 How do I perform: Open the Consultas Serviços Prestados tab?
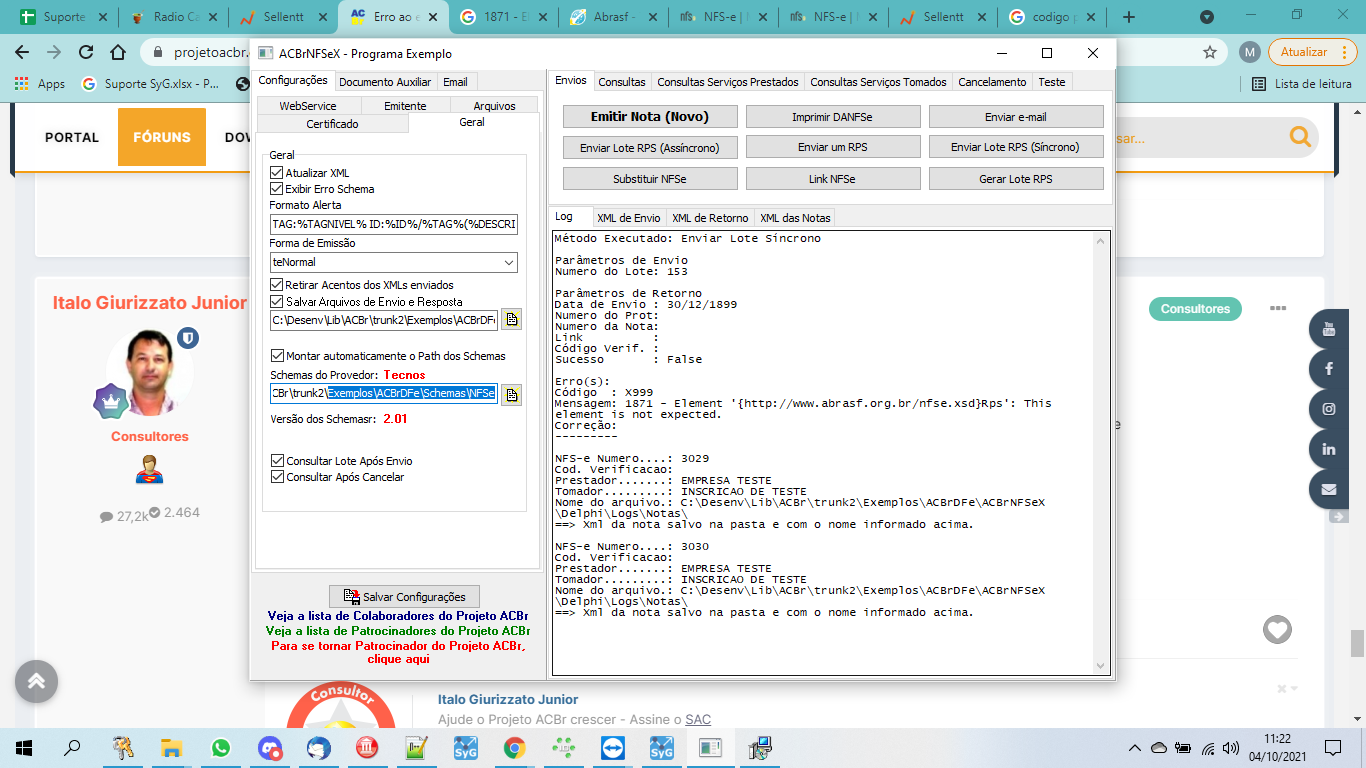728,82
